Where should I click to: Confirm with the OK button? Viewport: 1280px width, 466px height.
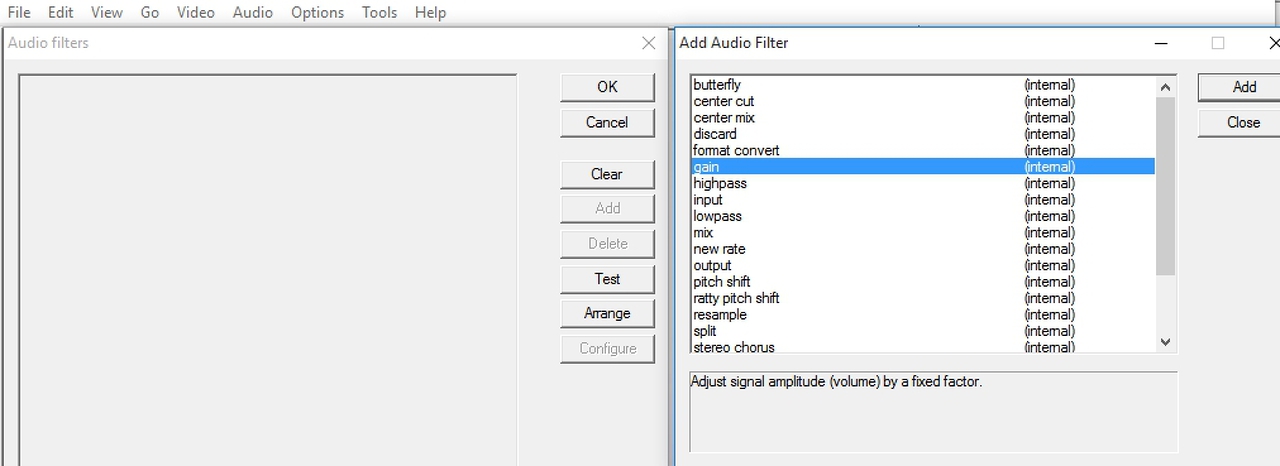[607, 87]
